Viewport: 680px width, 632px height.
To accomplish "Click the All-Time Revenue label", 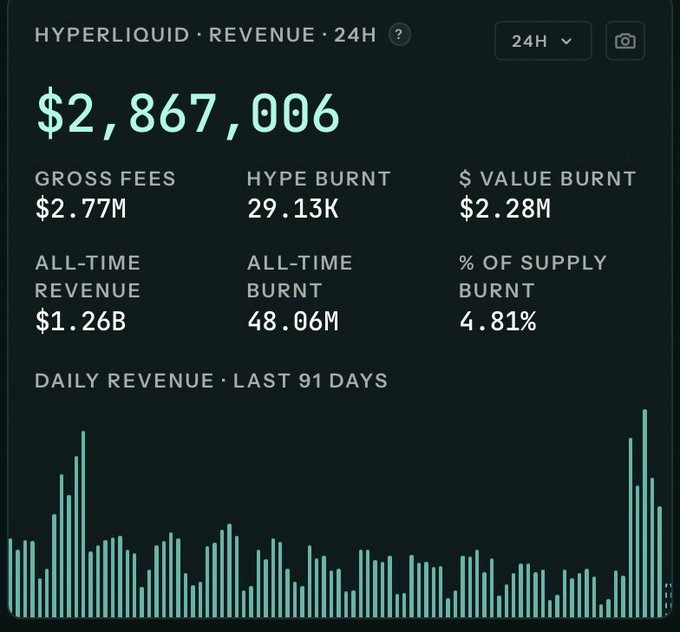I will [88, 277].
